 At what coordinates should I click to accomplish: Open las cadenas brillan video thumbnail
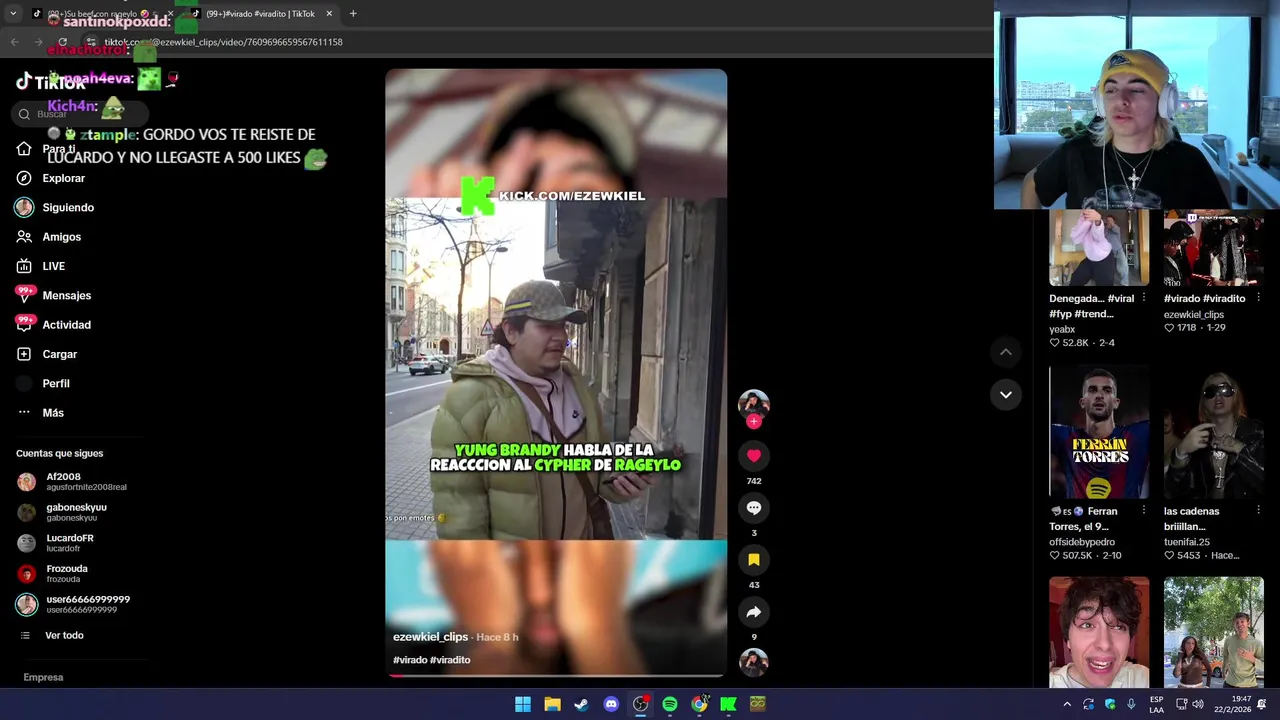[x=1213, y=432]
